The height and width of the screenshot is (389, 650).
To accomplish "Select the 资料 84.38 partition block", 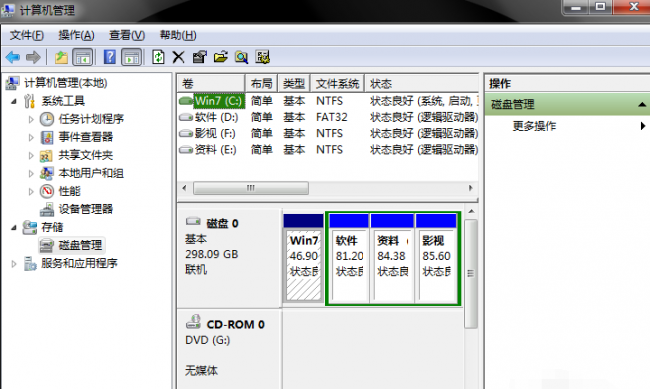I will click(392, 258).
